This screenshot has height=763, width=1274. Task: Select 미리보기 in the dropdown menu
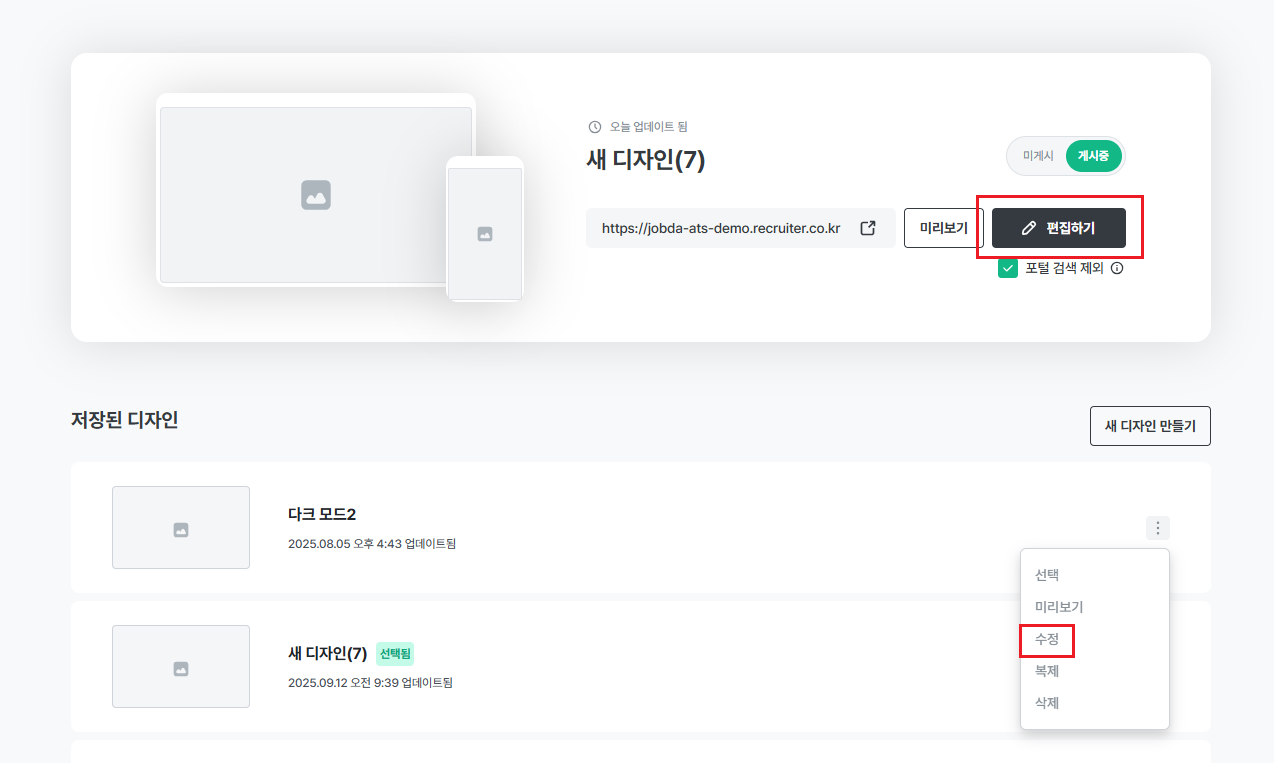[x=1059, y=607]
